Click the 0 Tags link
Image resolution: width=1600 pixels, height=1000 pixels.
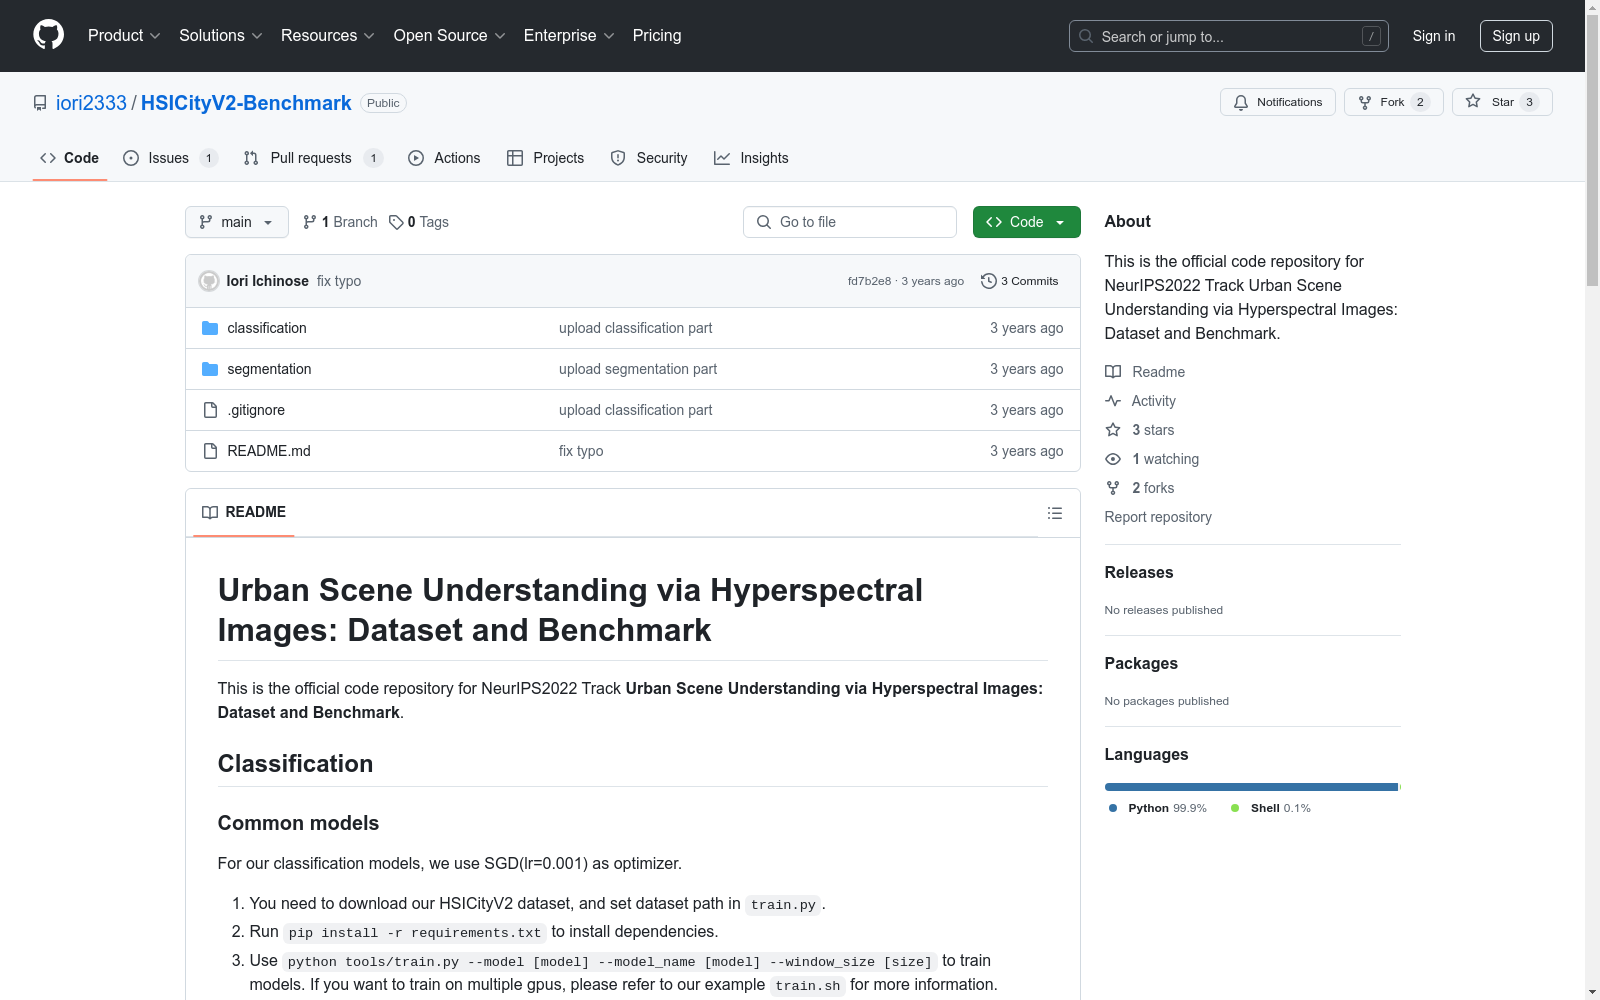point(419,222)
